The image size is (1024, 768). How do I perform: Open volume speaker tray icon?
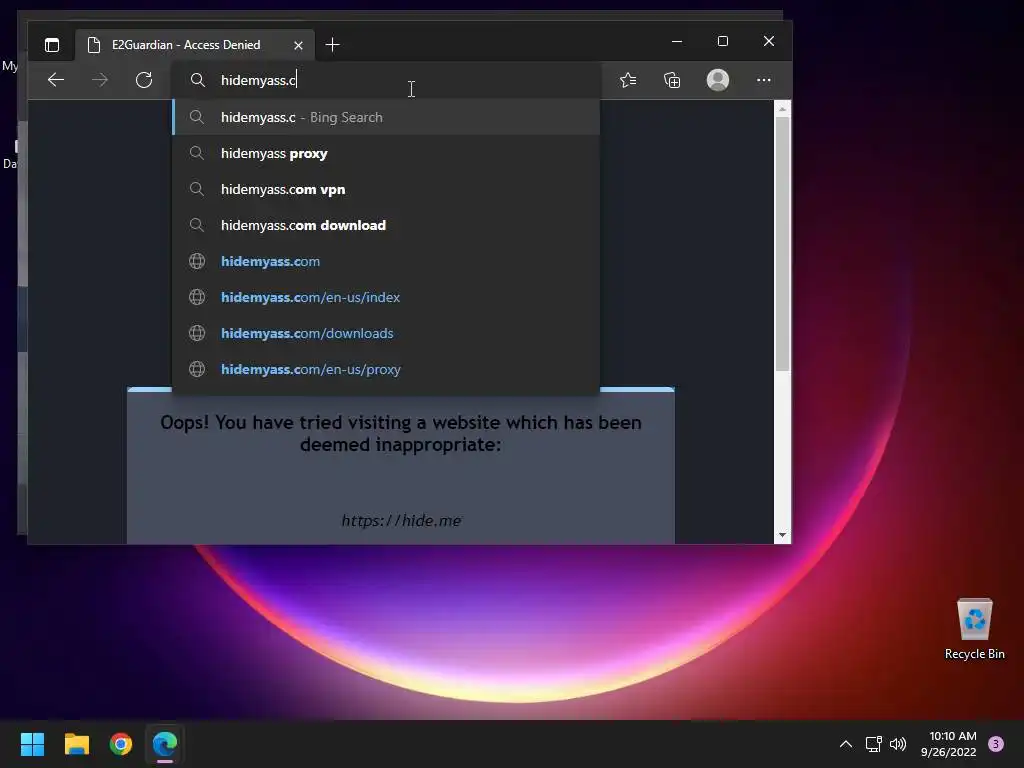899,744
